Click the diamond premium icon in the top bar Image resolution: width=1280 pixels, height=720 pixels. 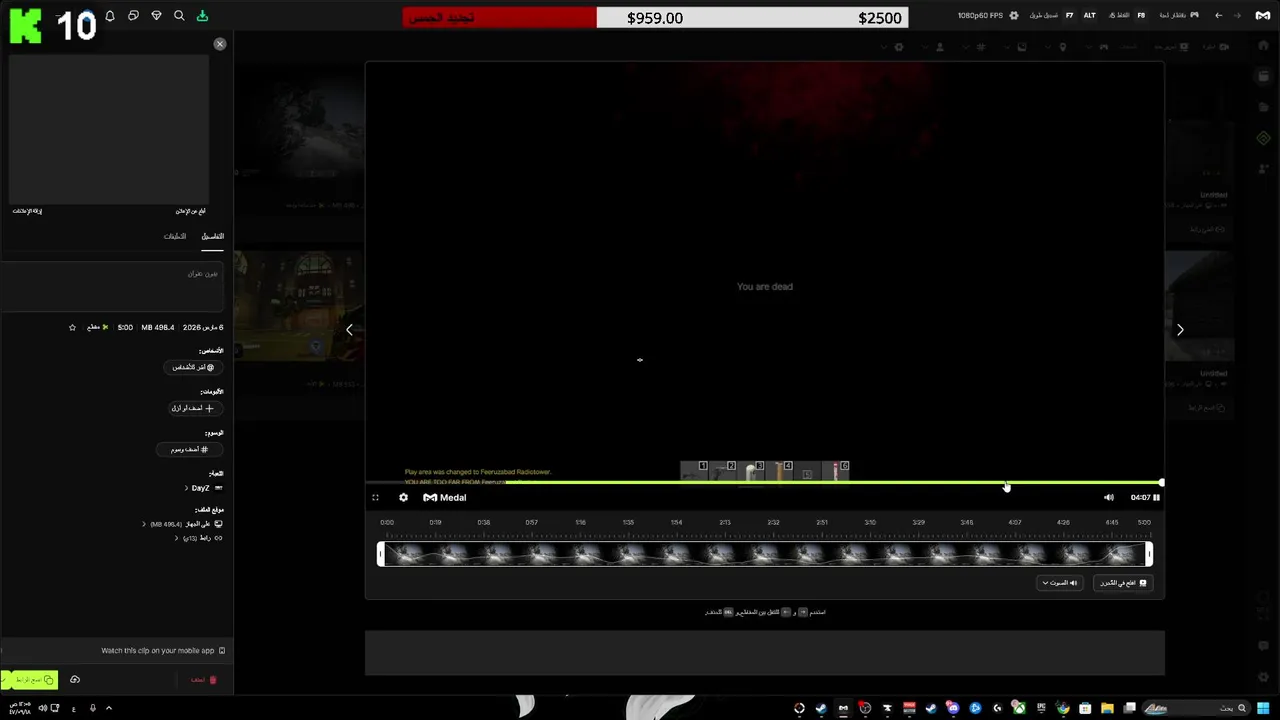point(156,16)
